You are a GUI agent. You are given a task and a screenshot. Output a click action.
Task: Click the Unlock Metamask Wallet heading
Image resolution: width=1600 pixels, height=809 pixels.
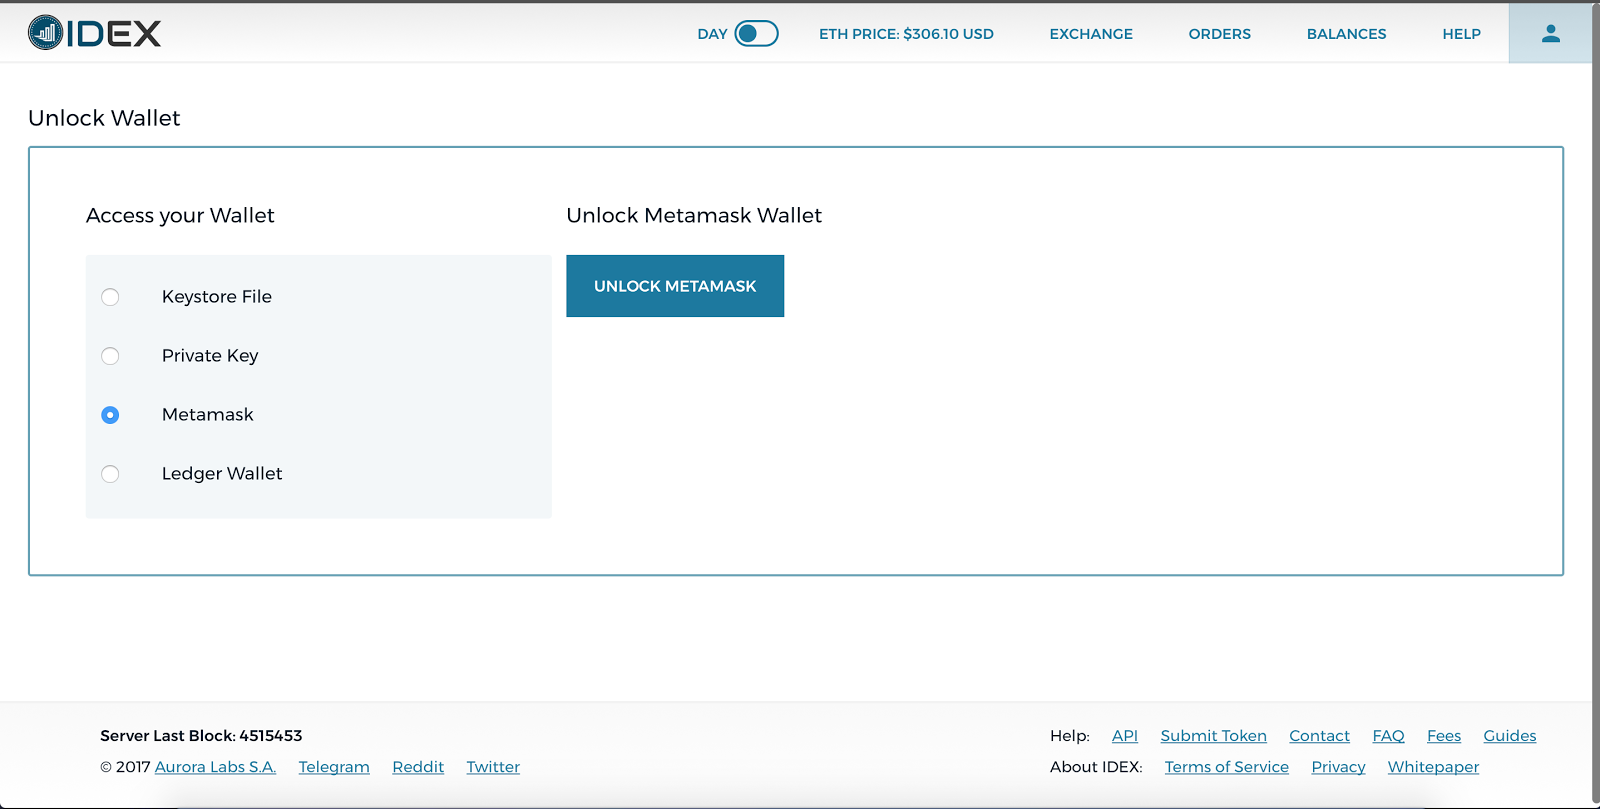point(694,216)
